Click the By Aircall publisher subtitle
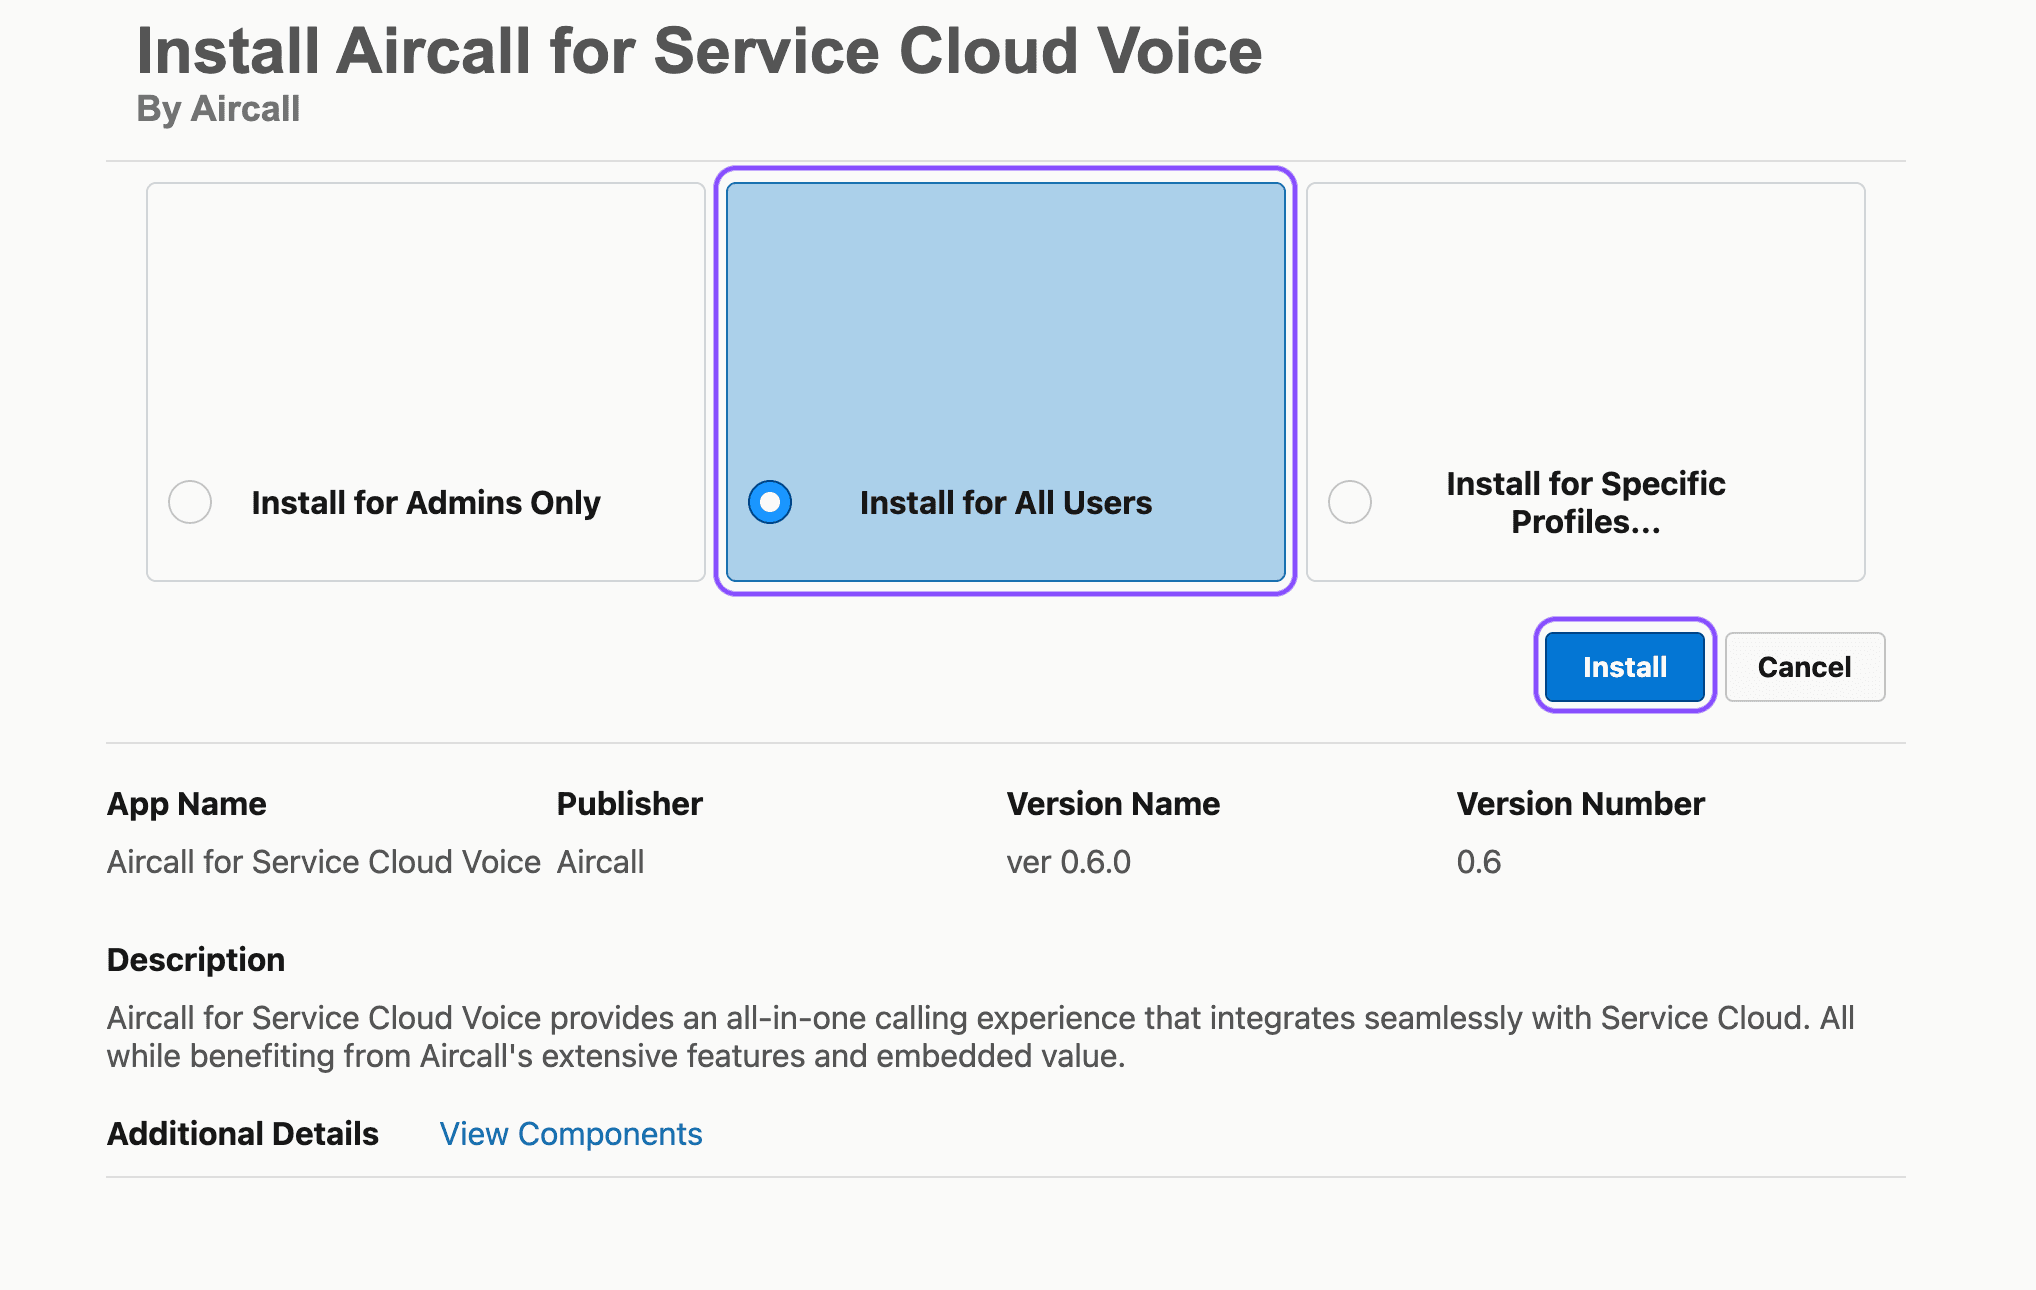The height and width of the screenshot is (1290, 2036). pyautogui.click(x=218, y=108)
